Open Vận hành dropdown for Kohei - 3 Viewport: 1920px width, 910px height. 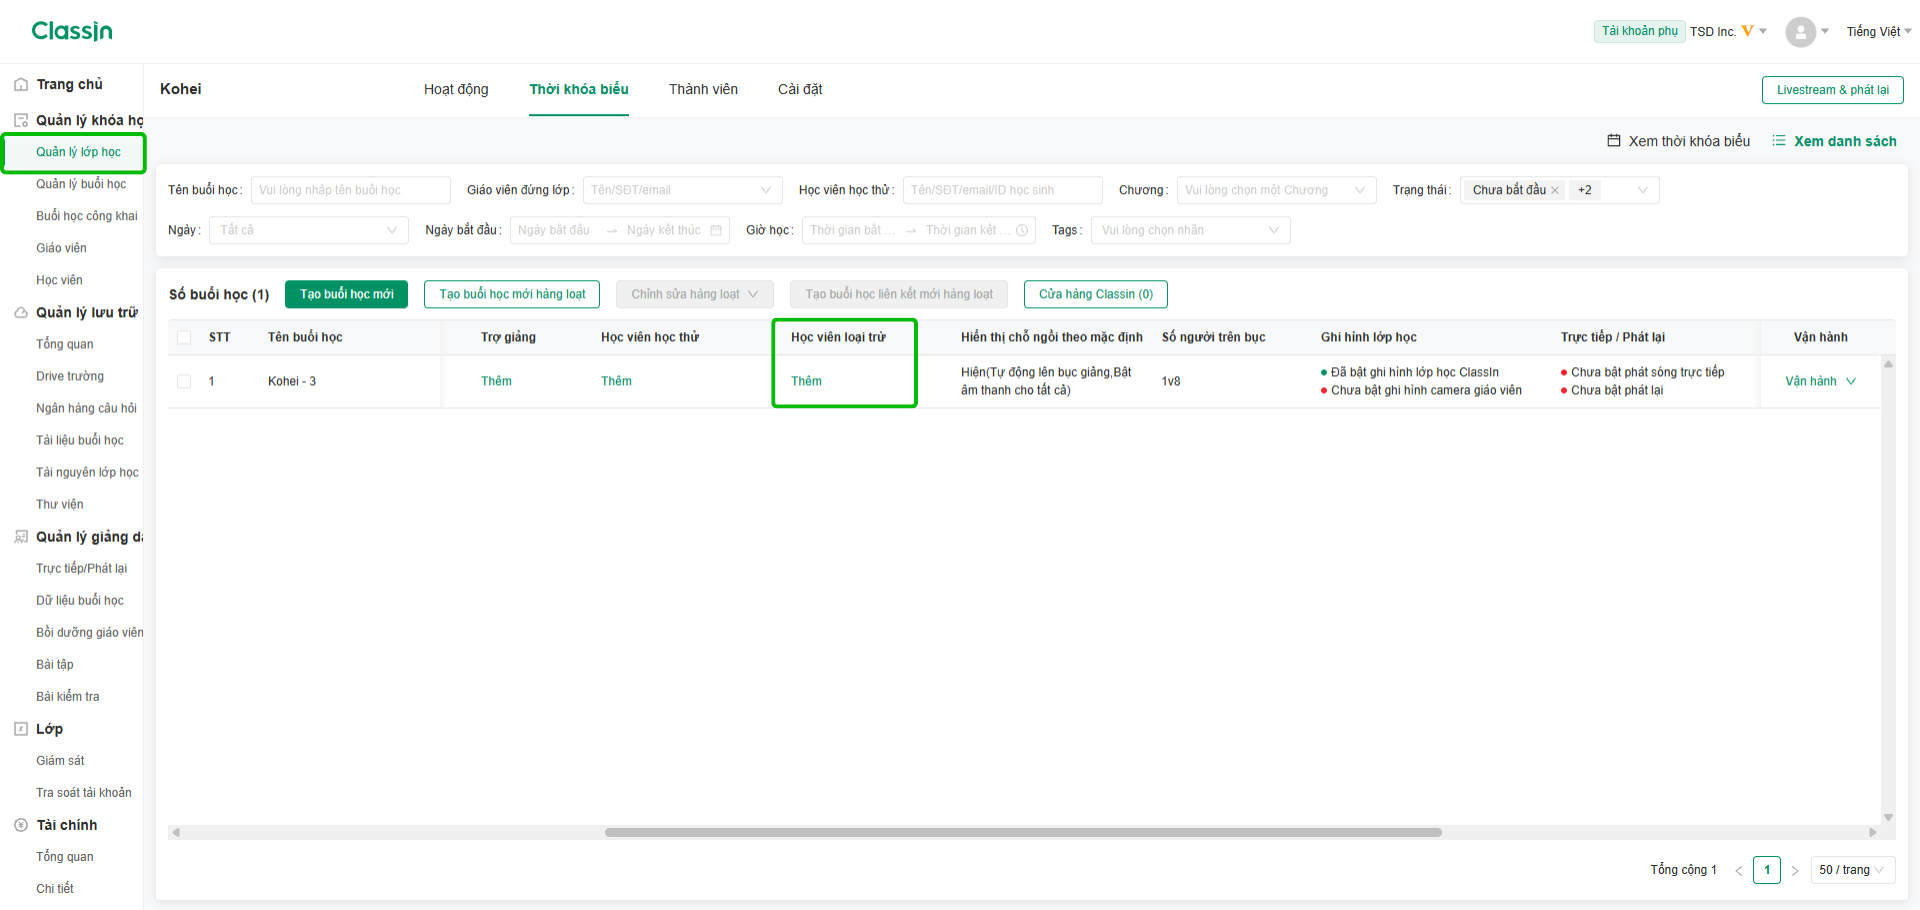point(1820,381)
